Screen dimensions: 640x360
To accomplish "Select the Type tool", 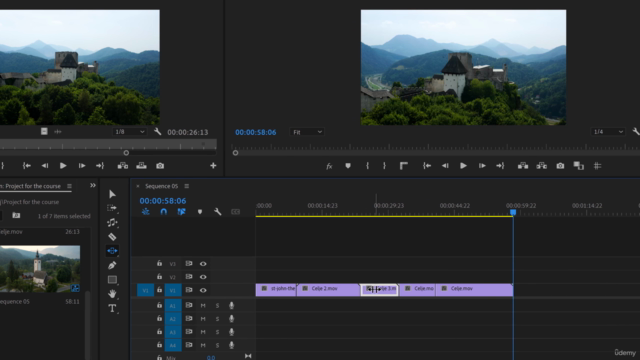I will point(112,308).
